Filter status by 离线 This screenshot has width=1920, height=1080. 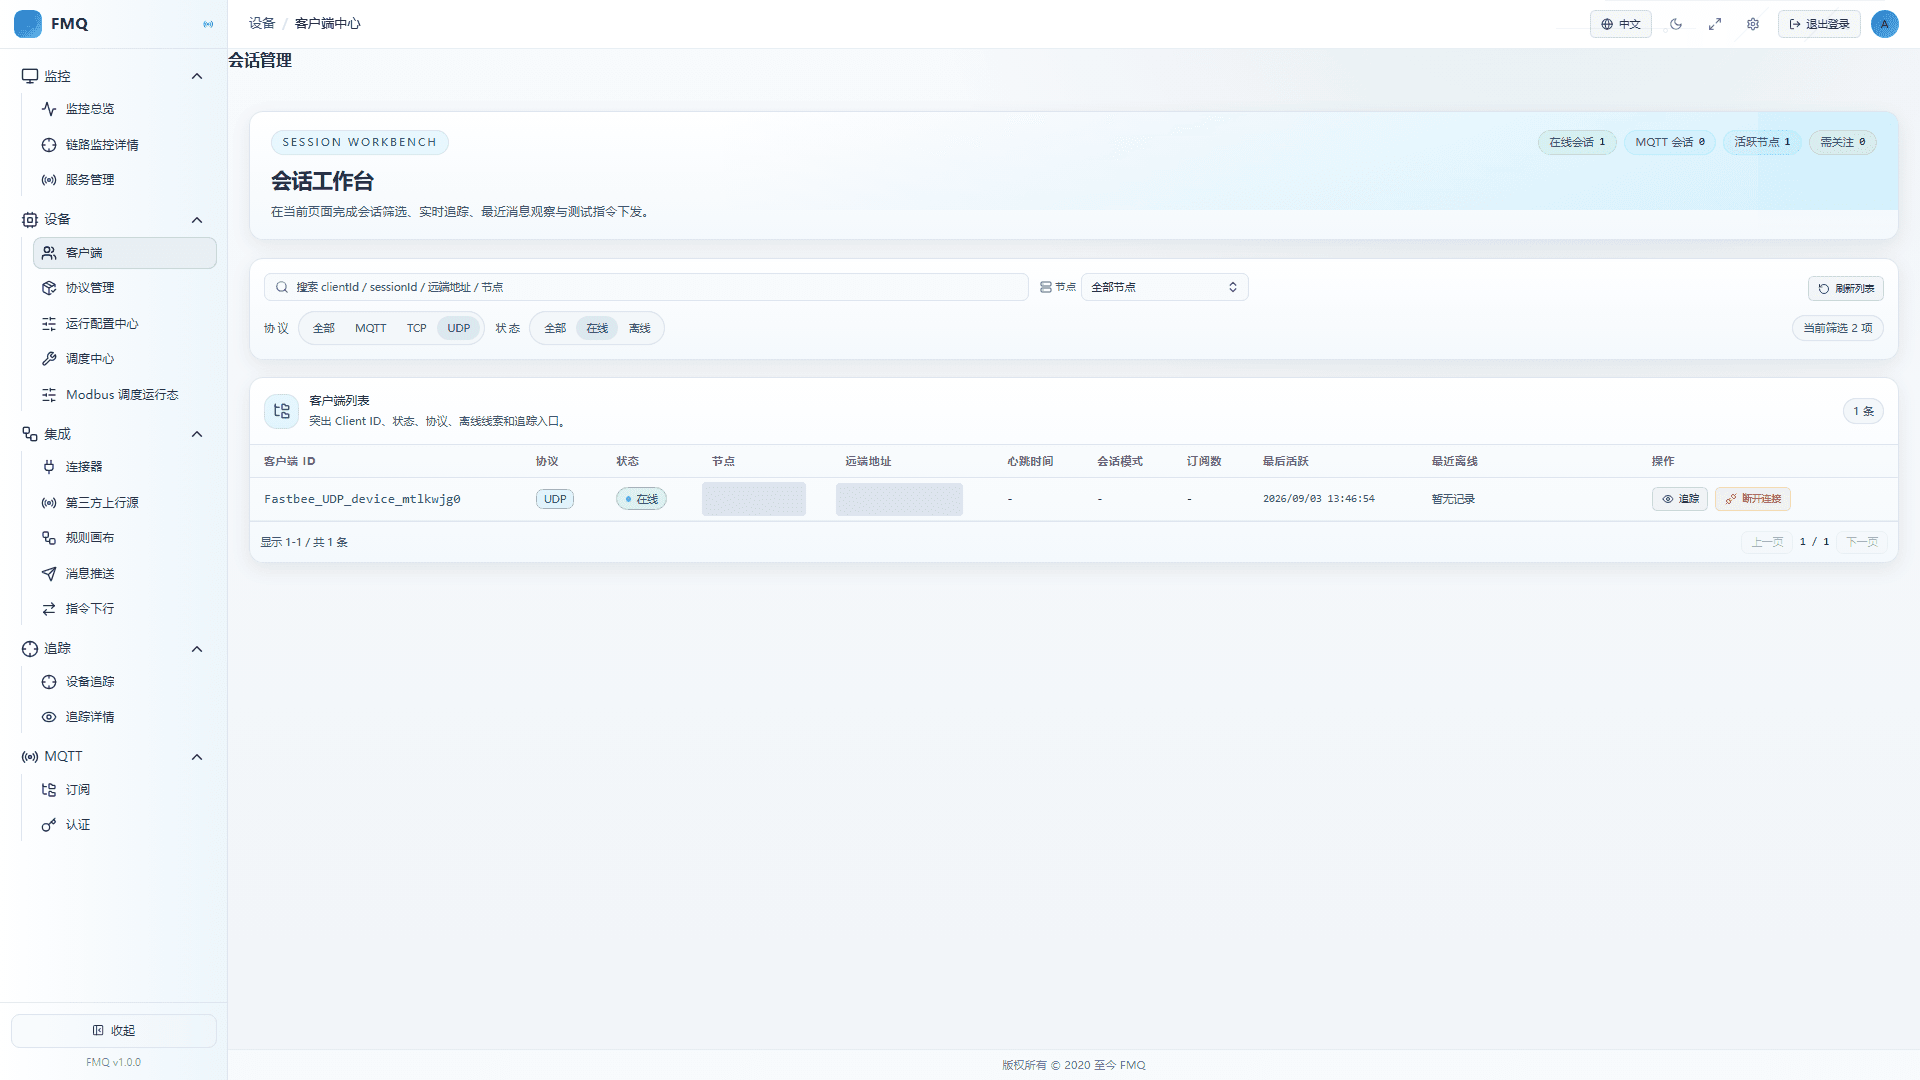pyautogui.click(x=639, y=328)
